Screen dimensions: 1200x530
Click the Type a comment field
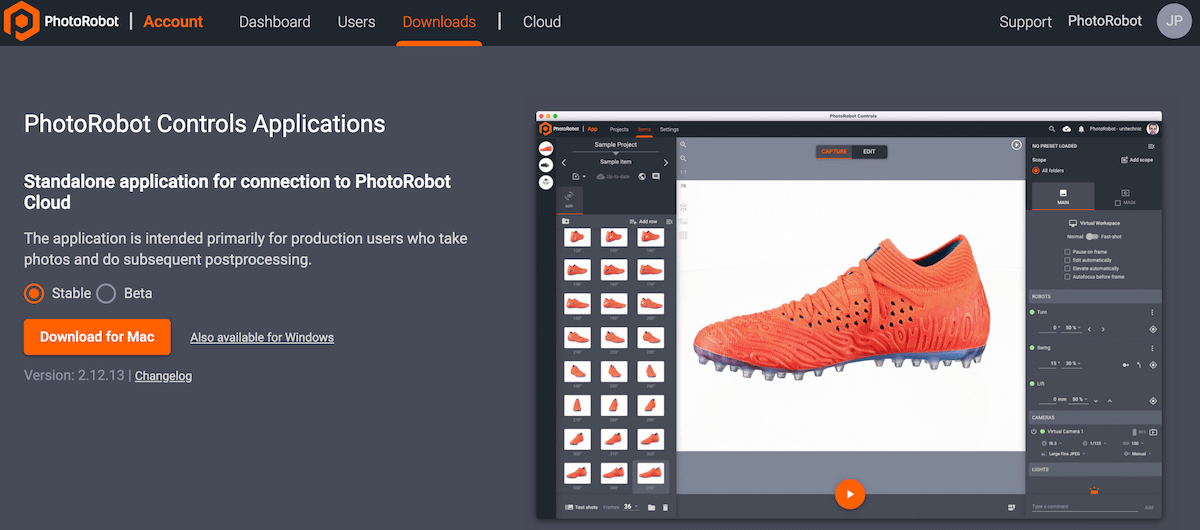coord(1085,507)
